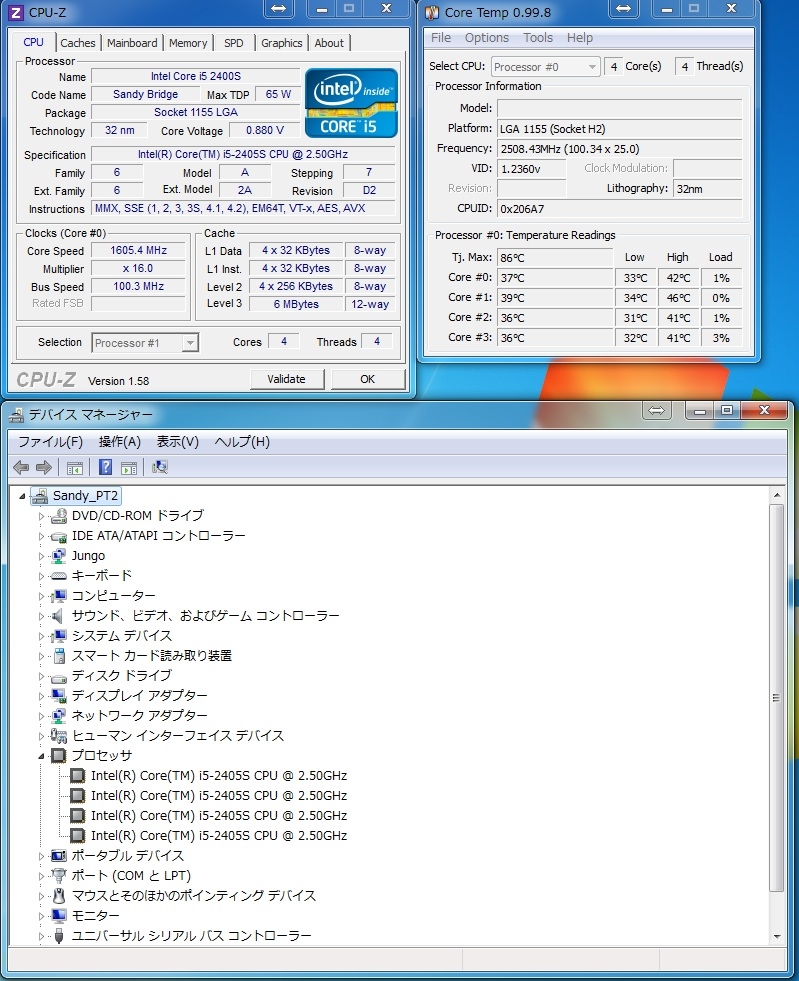Screen dimensions: 799x981
Task: Open the Options menu in Core Temp
Action: pos(487,38)
